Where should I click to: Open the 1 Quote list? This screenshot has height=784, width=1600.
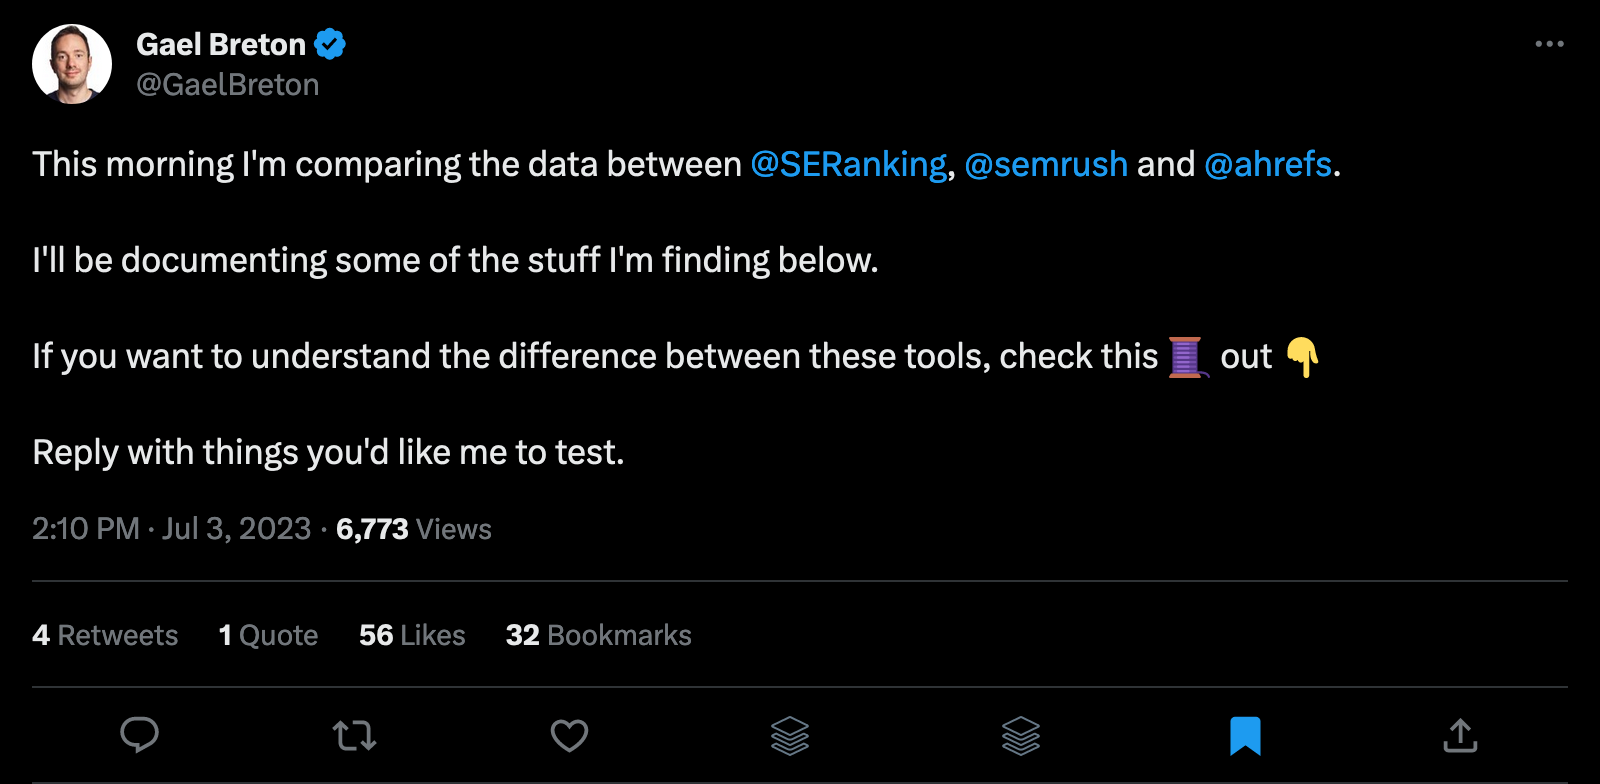pos(268,635)
